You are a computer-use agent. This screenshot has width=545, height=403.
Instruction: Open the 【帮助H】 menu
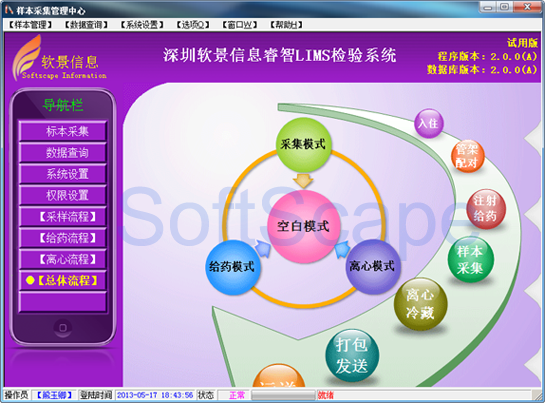tap(286, 25)
